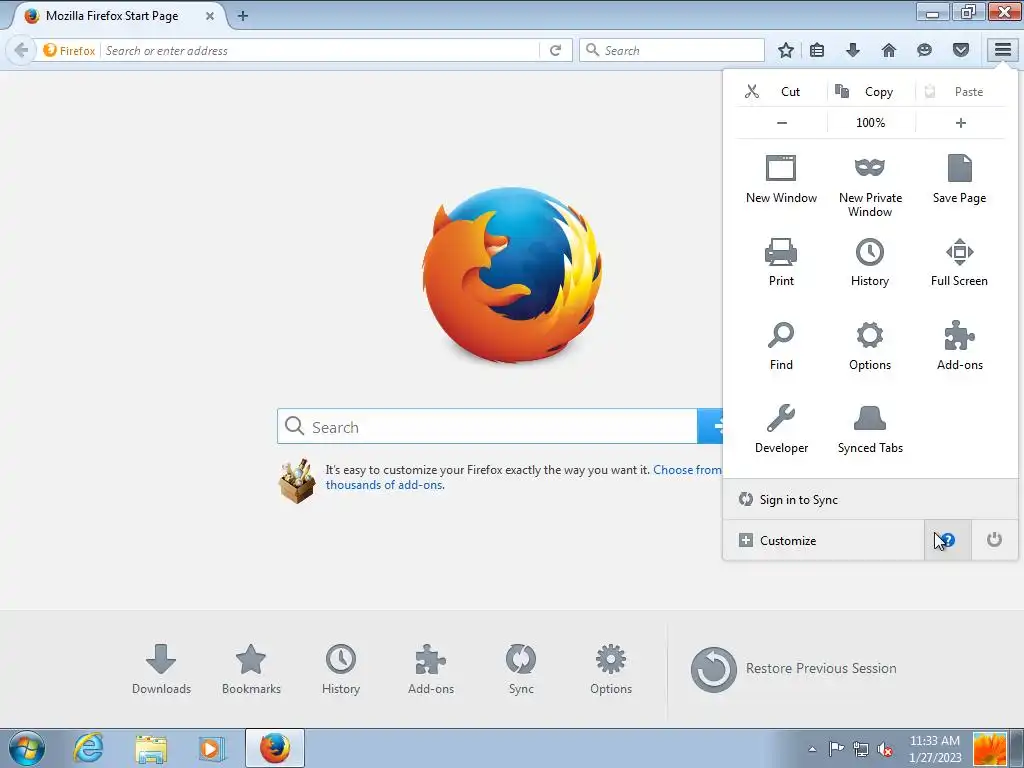Click Paste in the menu panel

point(960,91)
